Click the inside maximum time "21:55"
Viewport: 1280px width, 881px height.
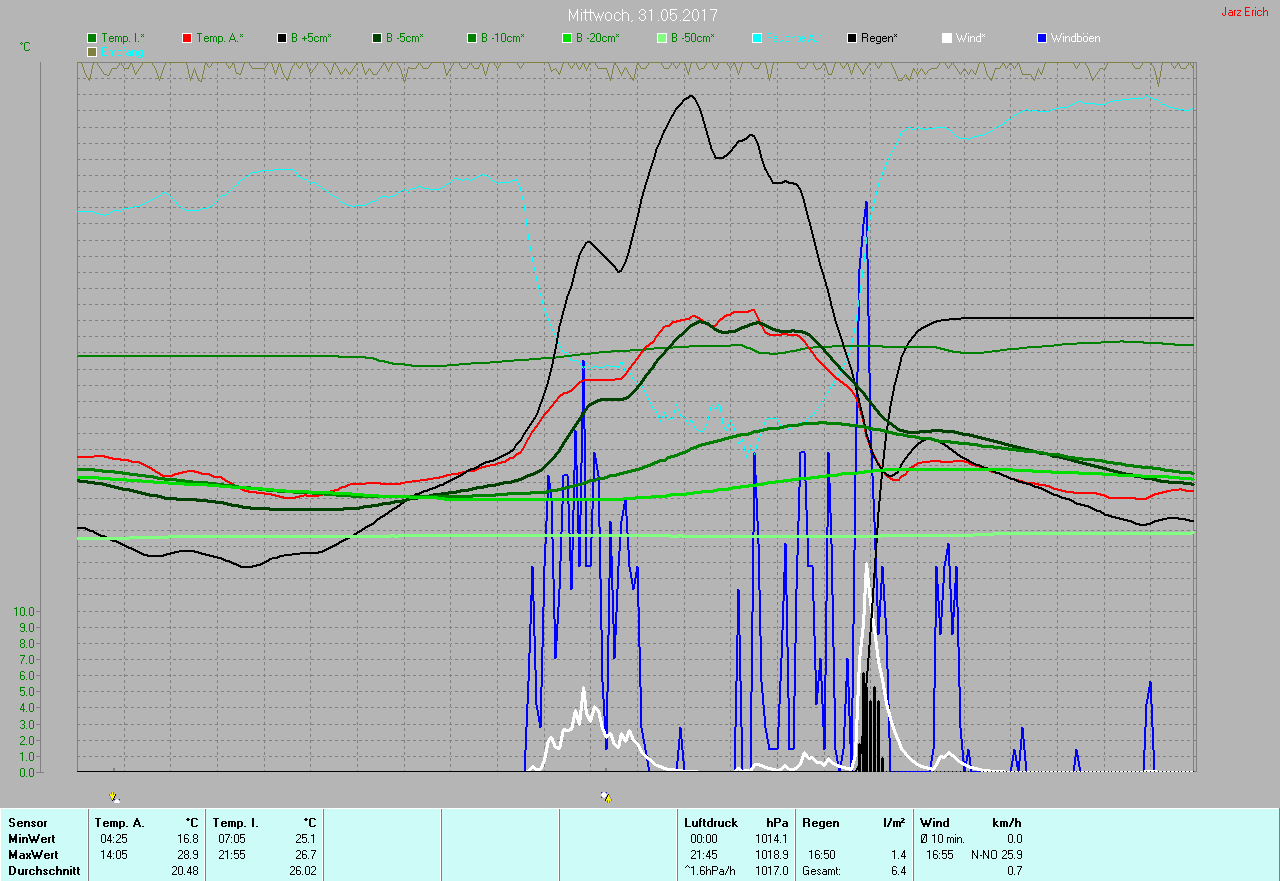point(232,855)
